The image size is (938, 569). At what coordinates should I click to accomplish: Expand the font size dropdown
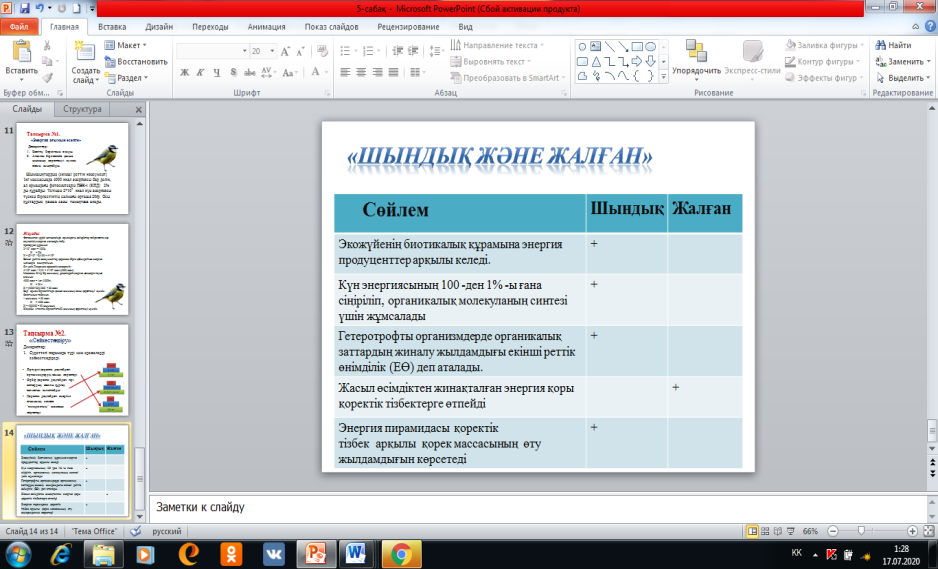270,50
